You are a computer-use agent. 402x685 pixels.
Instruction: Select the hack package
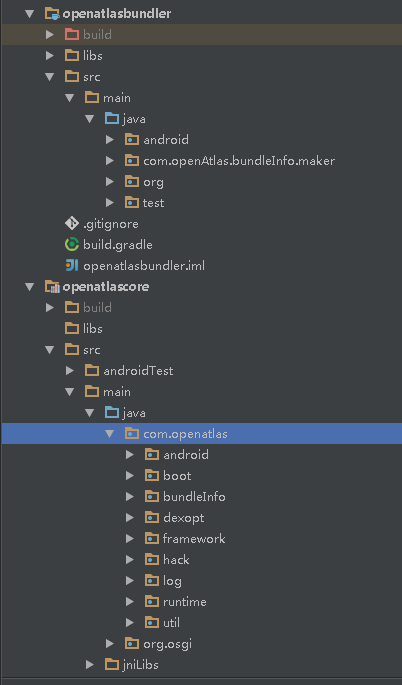pyautogui.click(x=176, y=560)
